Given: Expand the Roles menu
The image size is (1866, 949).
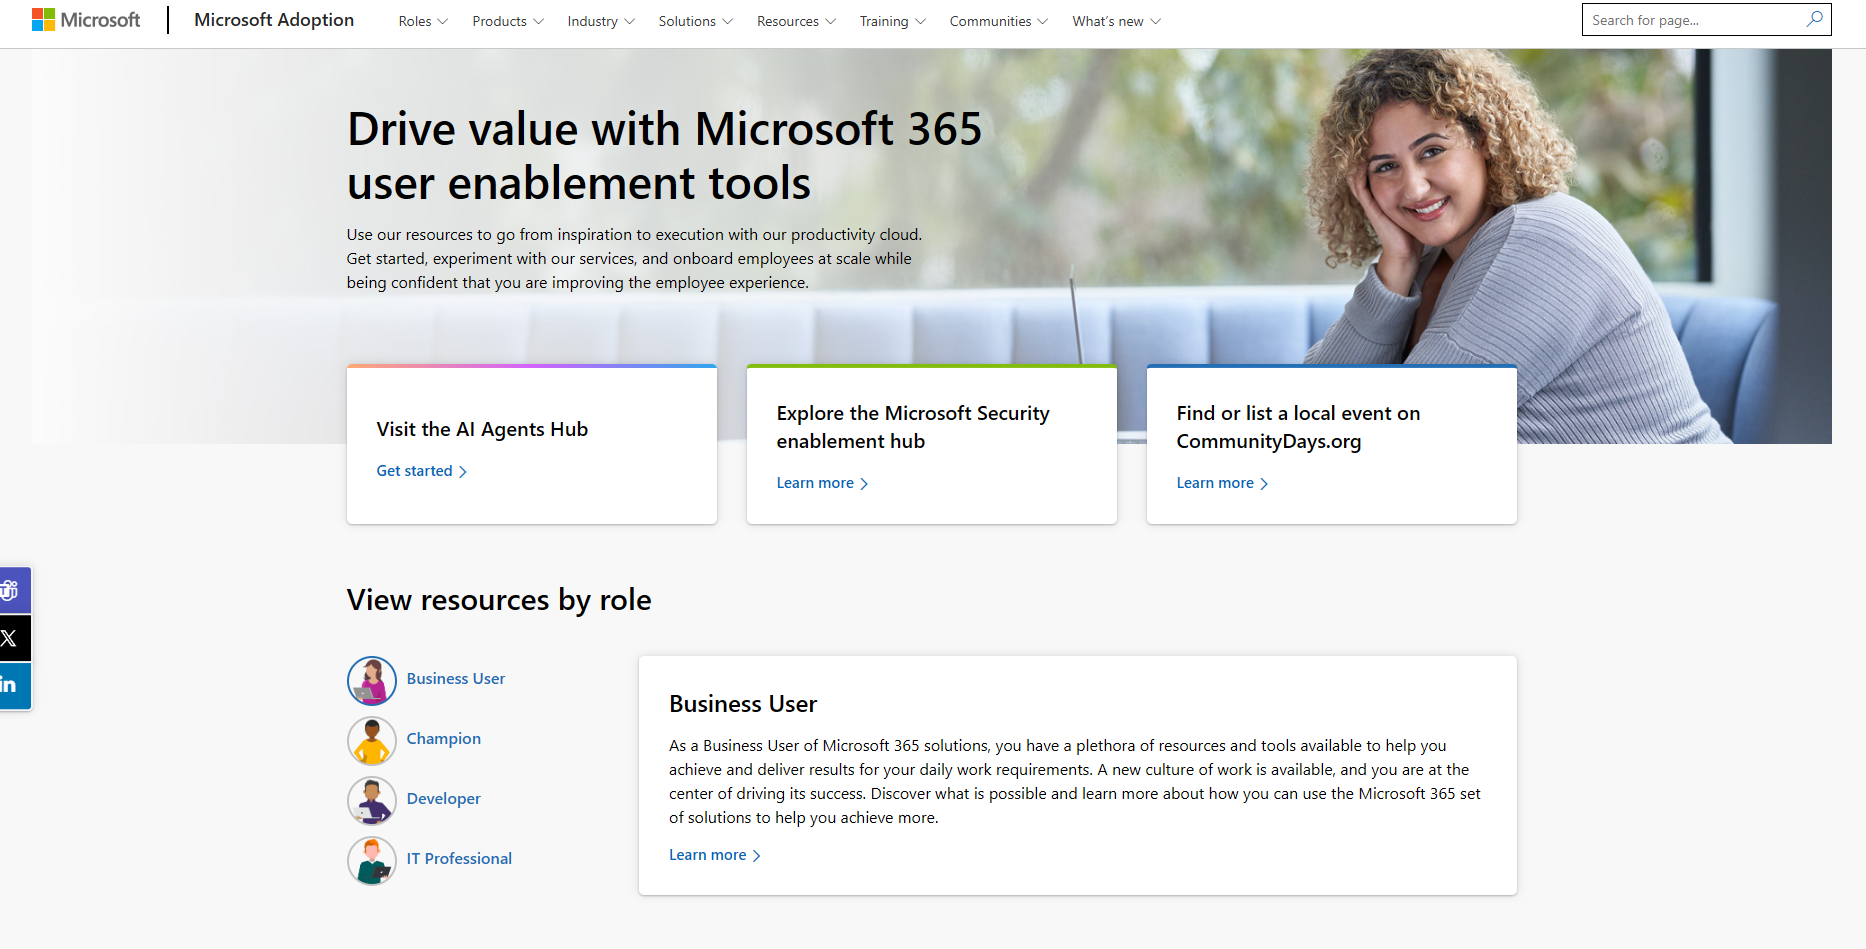Looking at the screenshot, I should point(423,21).
